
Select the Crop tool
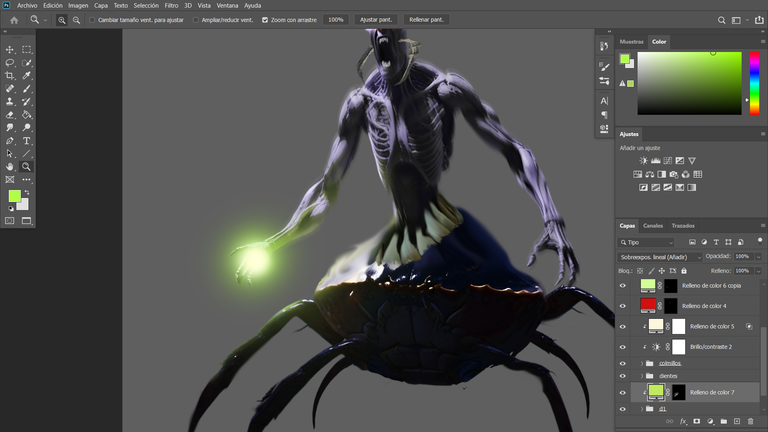pyautogui.click(x=10, y=75)
